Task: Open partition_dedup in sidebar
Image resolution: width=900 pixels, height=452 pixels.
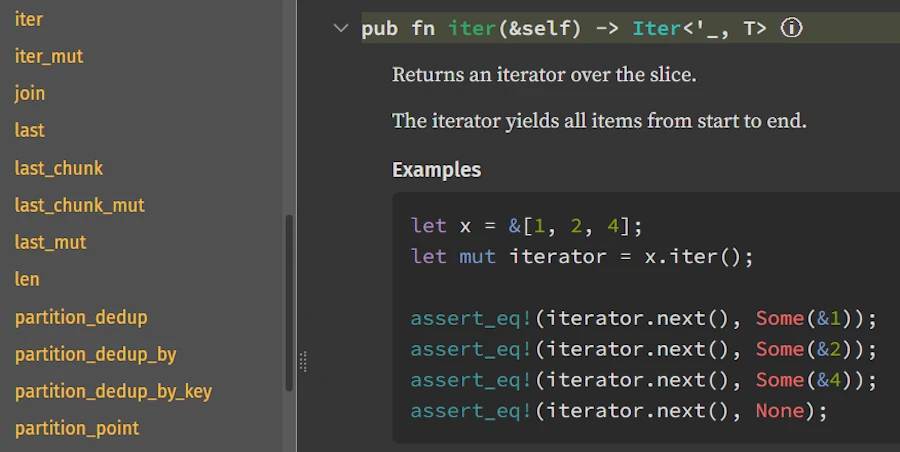Action: [81, 317]
